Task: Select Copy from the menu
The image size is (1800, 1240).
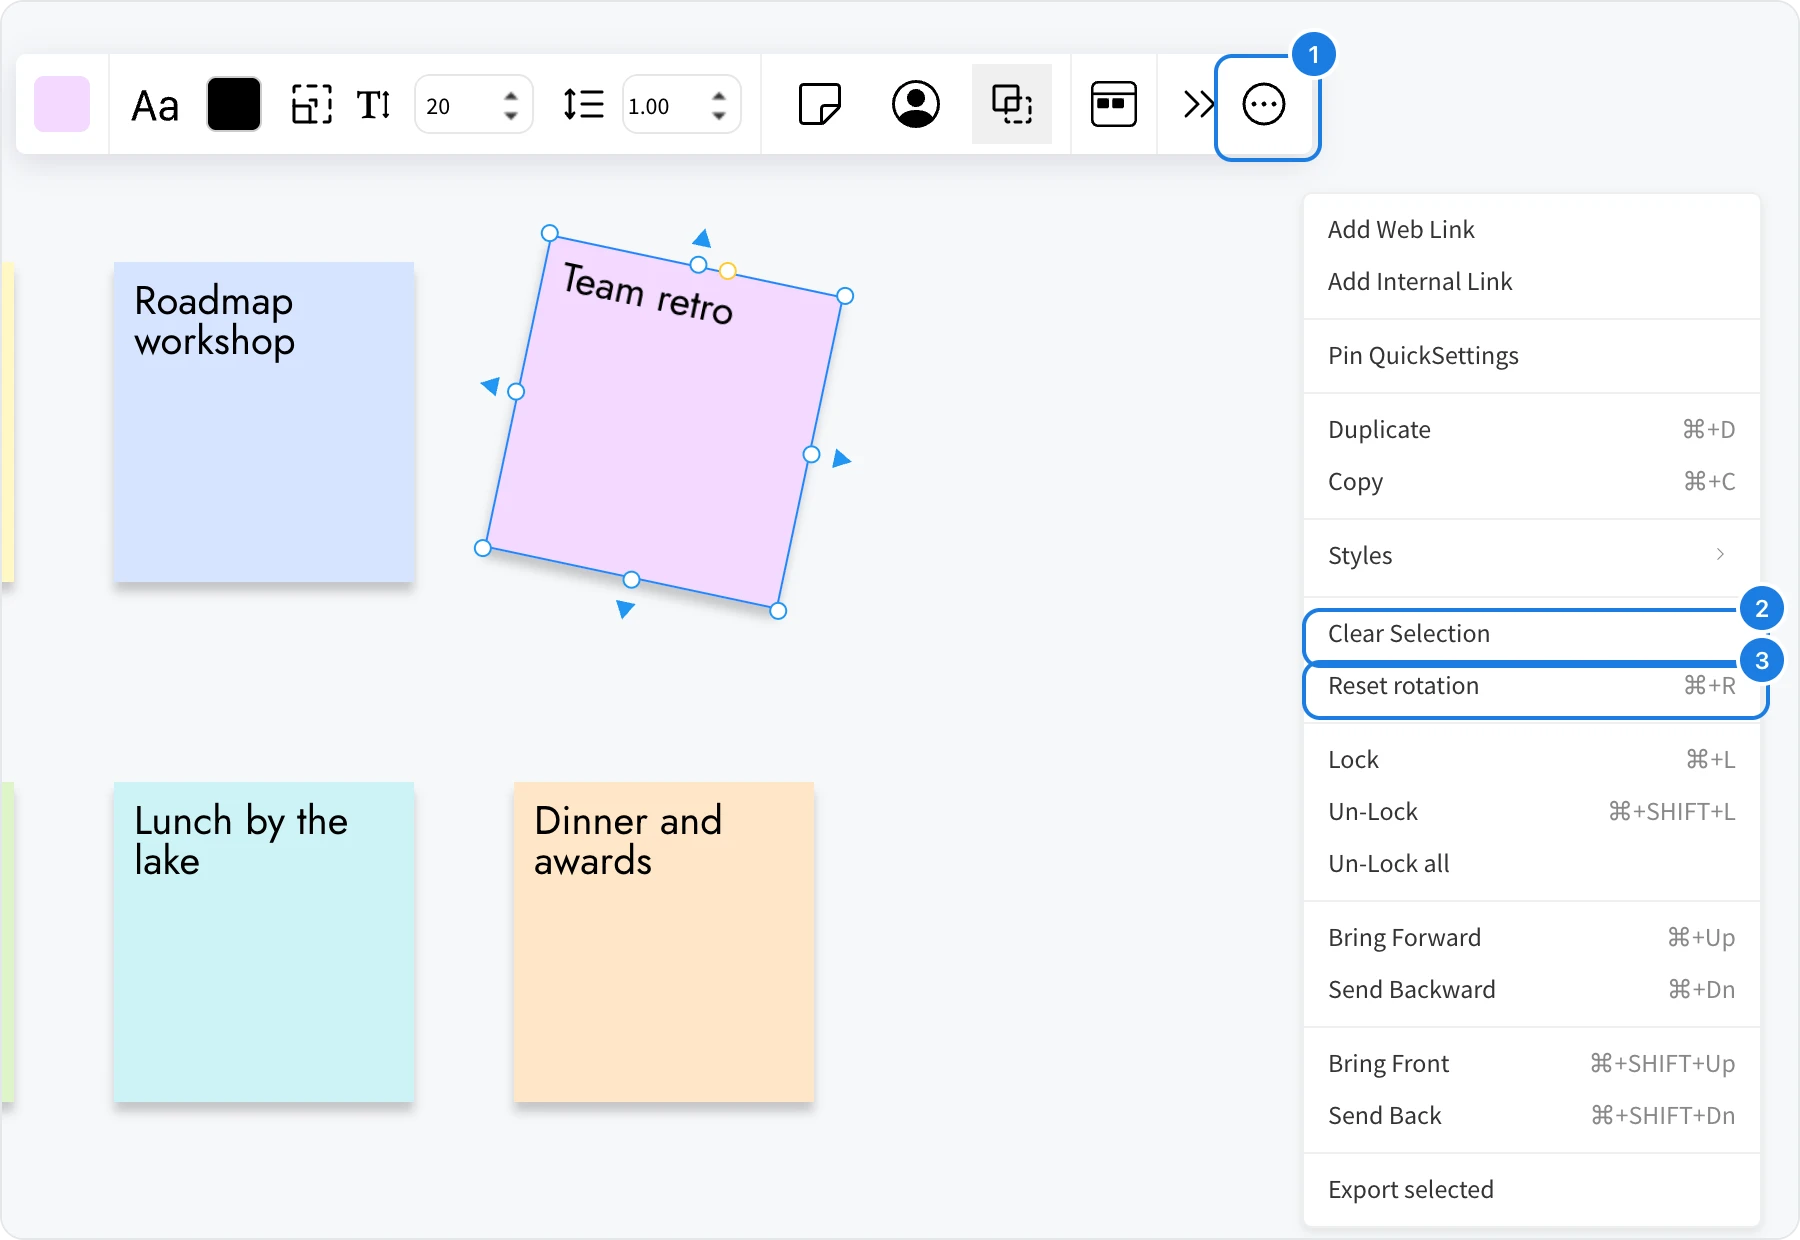Action: point(1532,482)
